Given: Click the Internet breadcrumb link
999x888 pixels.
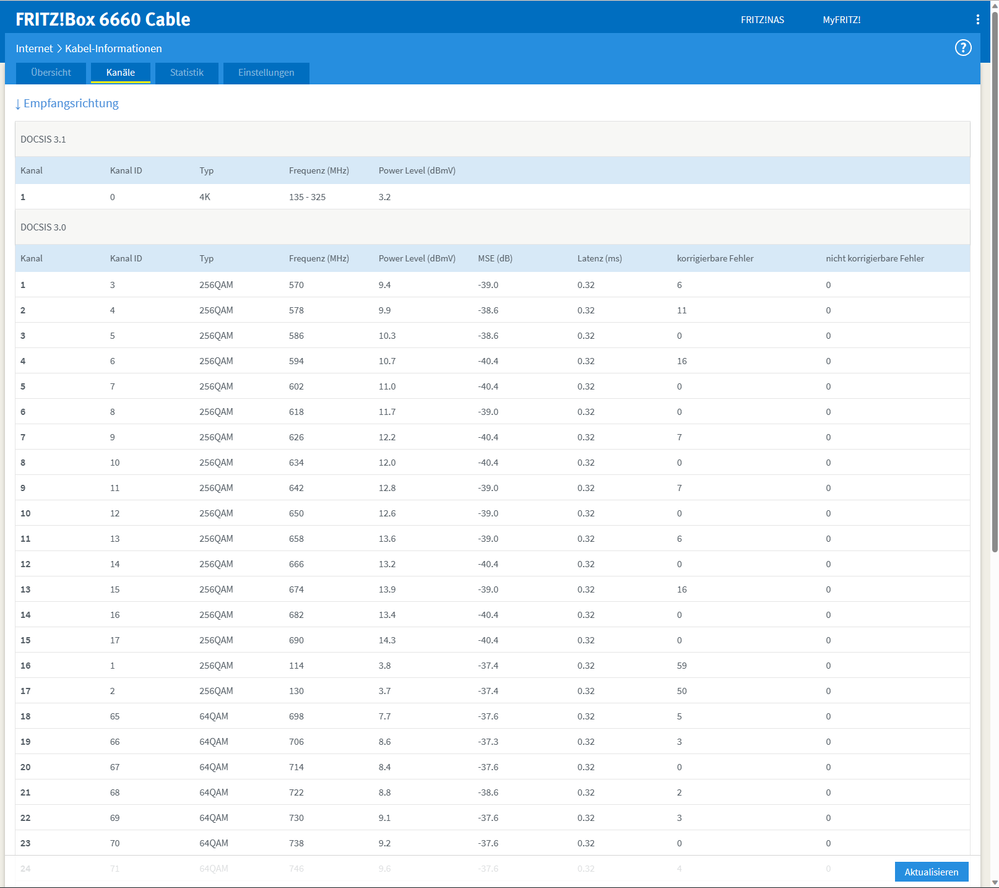Looking at the screenshot, I should pyautogui.click(x=34, y=48).
